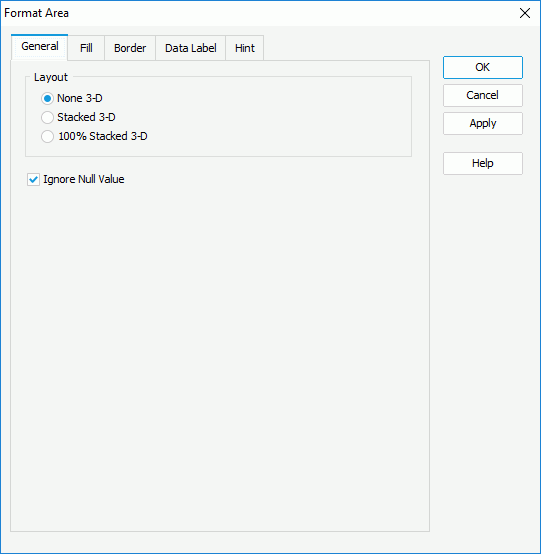Switch to the General tab
Screen dimensions: 541x554
tap(40, 47)
